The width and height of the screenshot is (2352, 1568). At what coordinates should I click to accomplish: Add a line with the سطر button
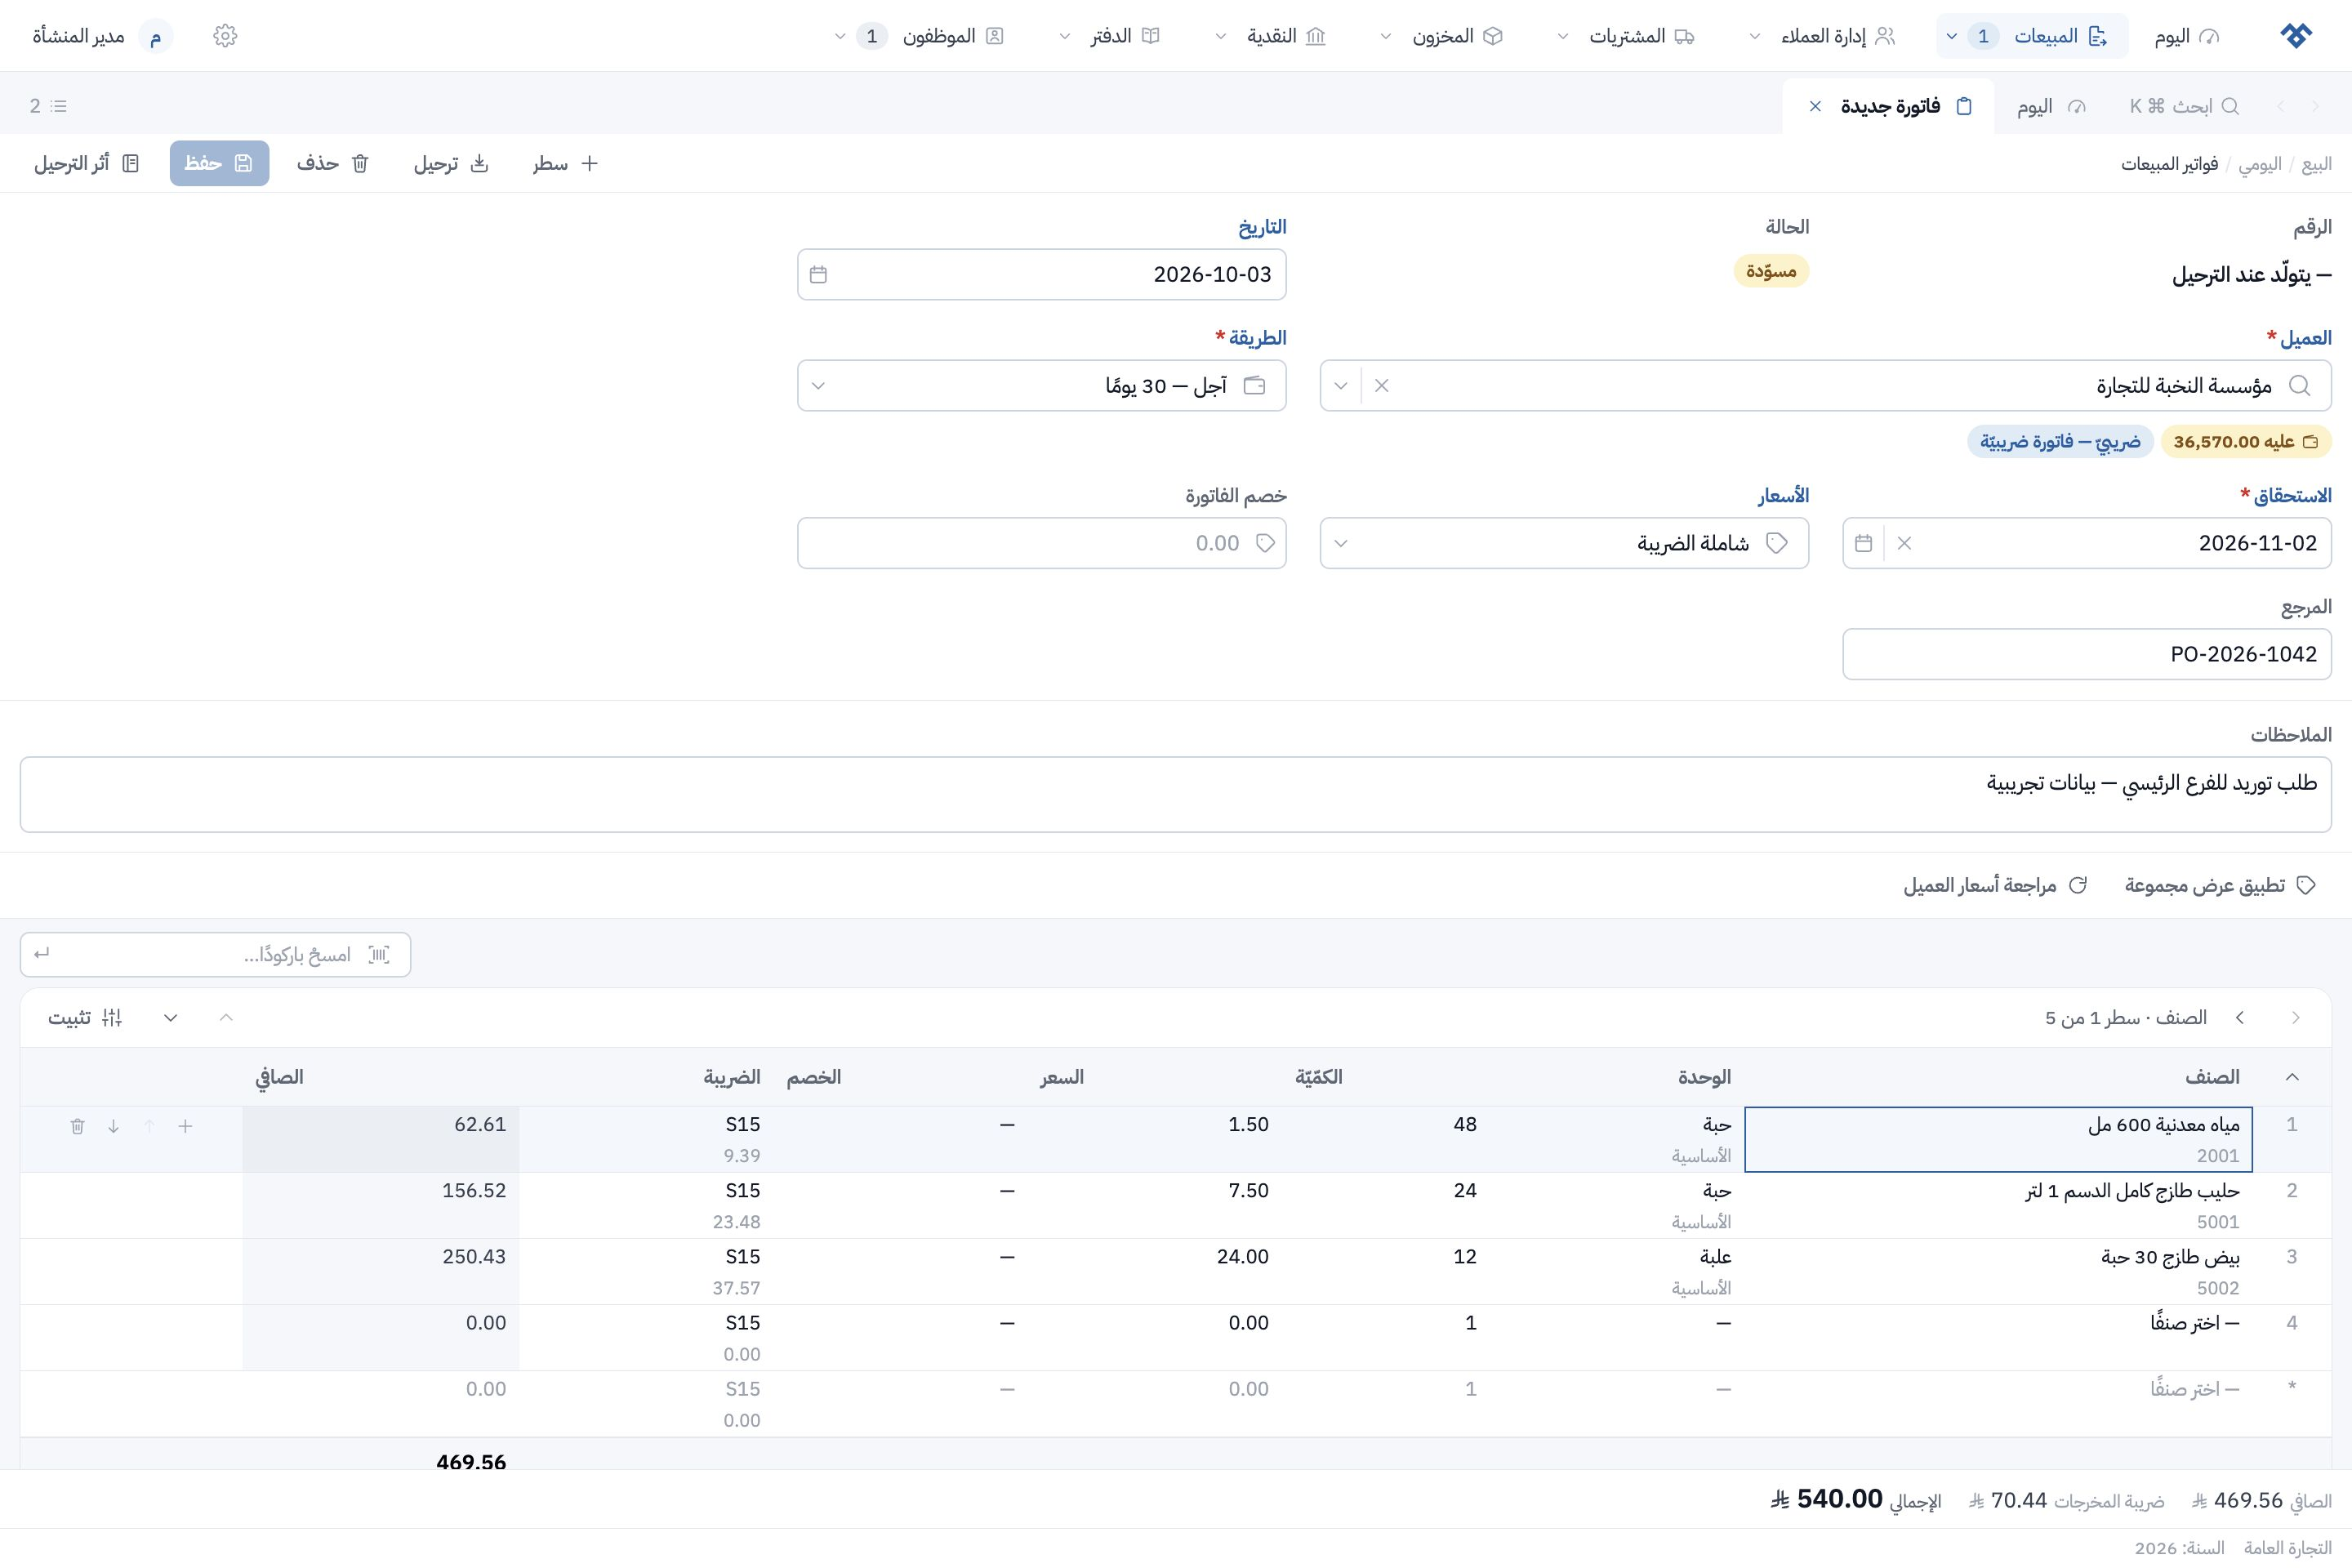[x=565, y=163]
